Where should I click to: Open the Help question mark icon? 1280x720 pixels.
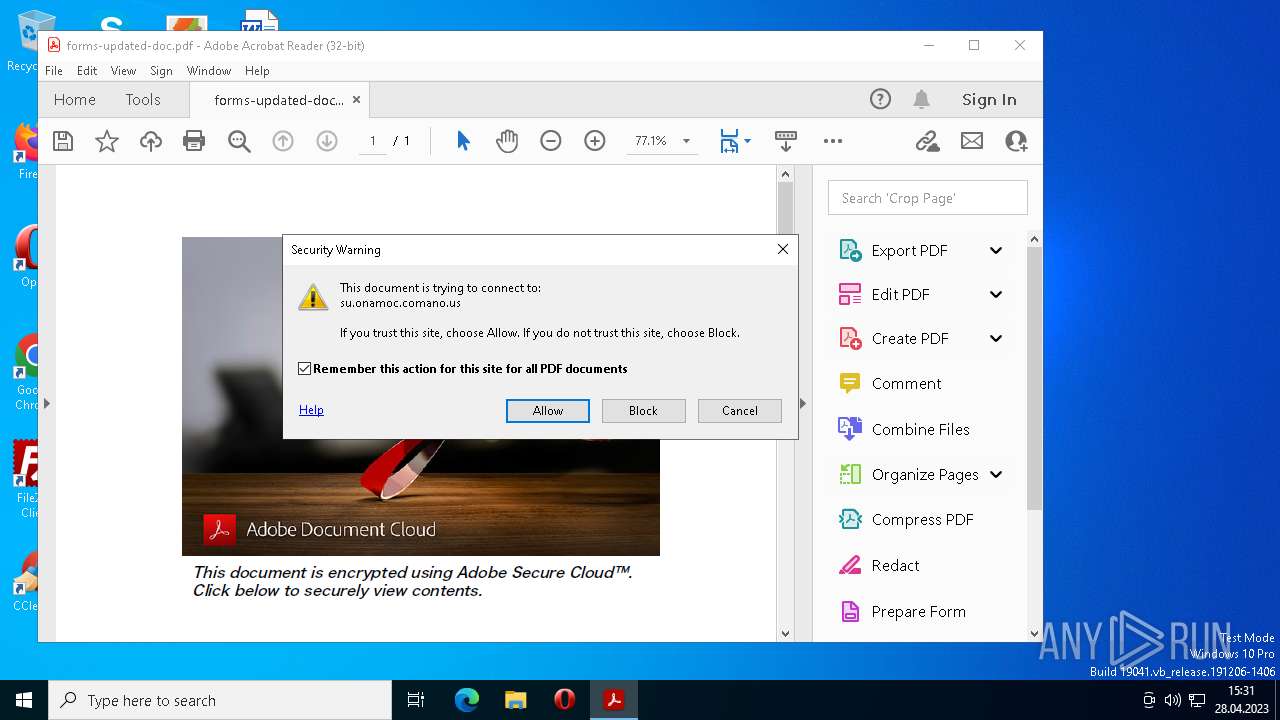click(x=880, y=99)
